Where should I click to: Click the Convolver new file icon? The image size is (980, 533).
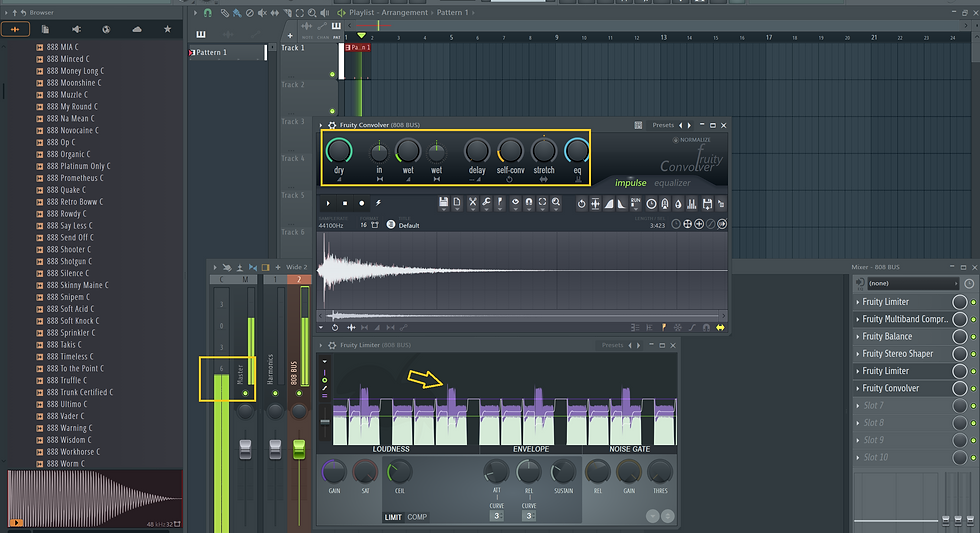(457, 202)
